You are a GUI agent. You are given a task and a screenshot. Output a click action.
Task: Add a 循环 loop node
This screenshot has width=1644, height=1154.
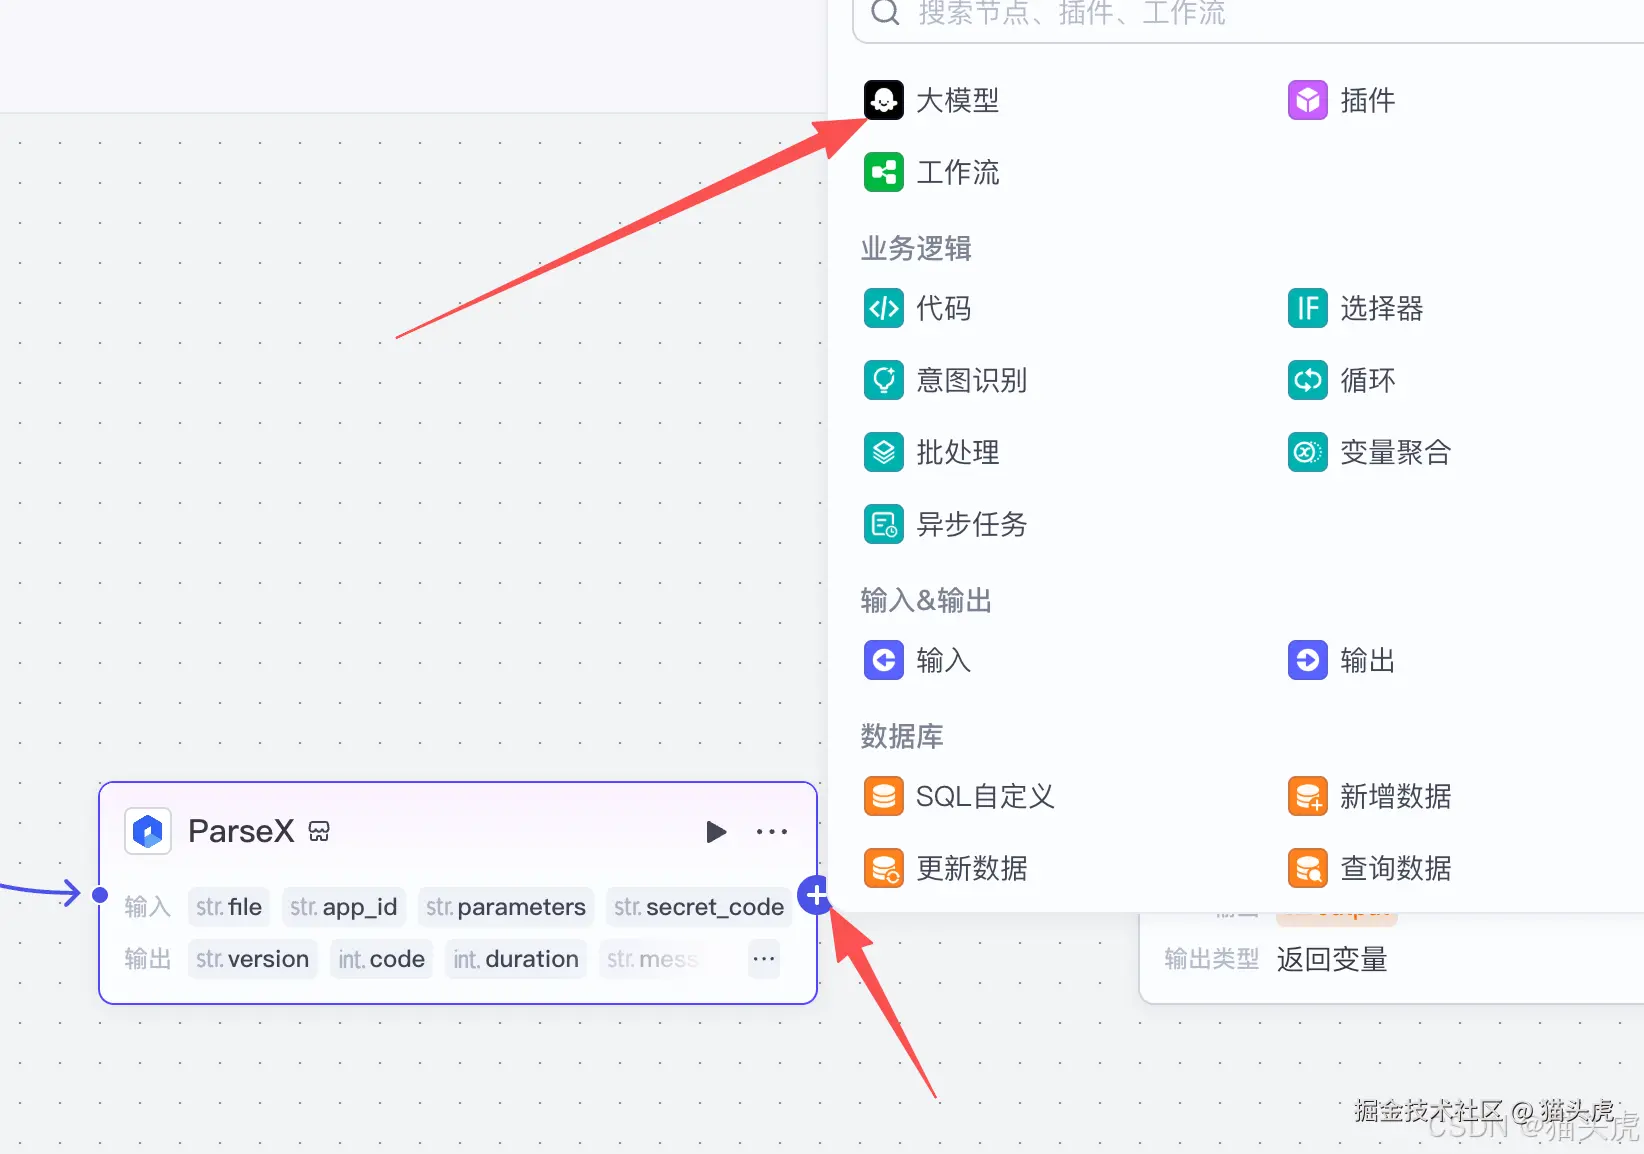[1369, 380]
